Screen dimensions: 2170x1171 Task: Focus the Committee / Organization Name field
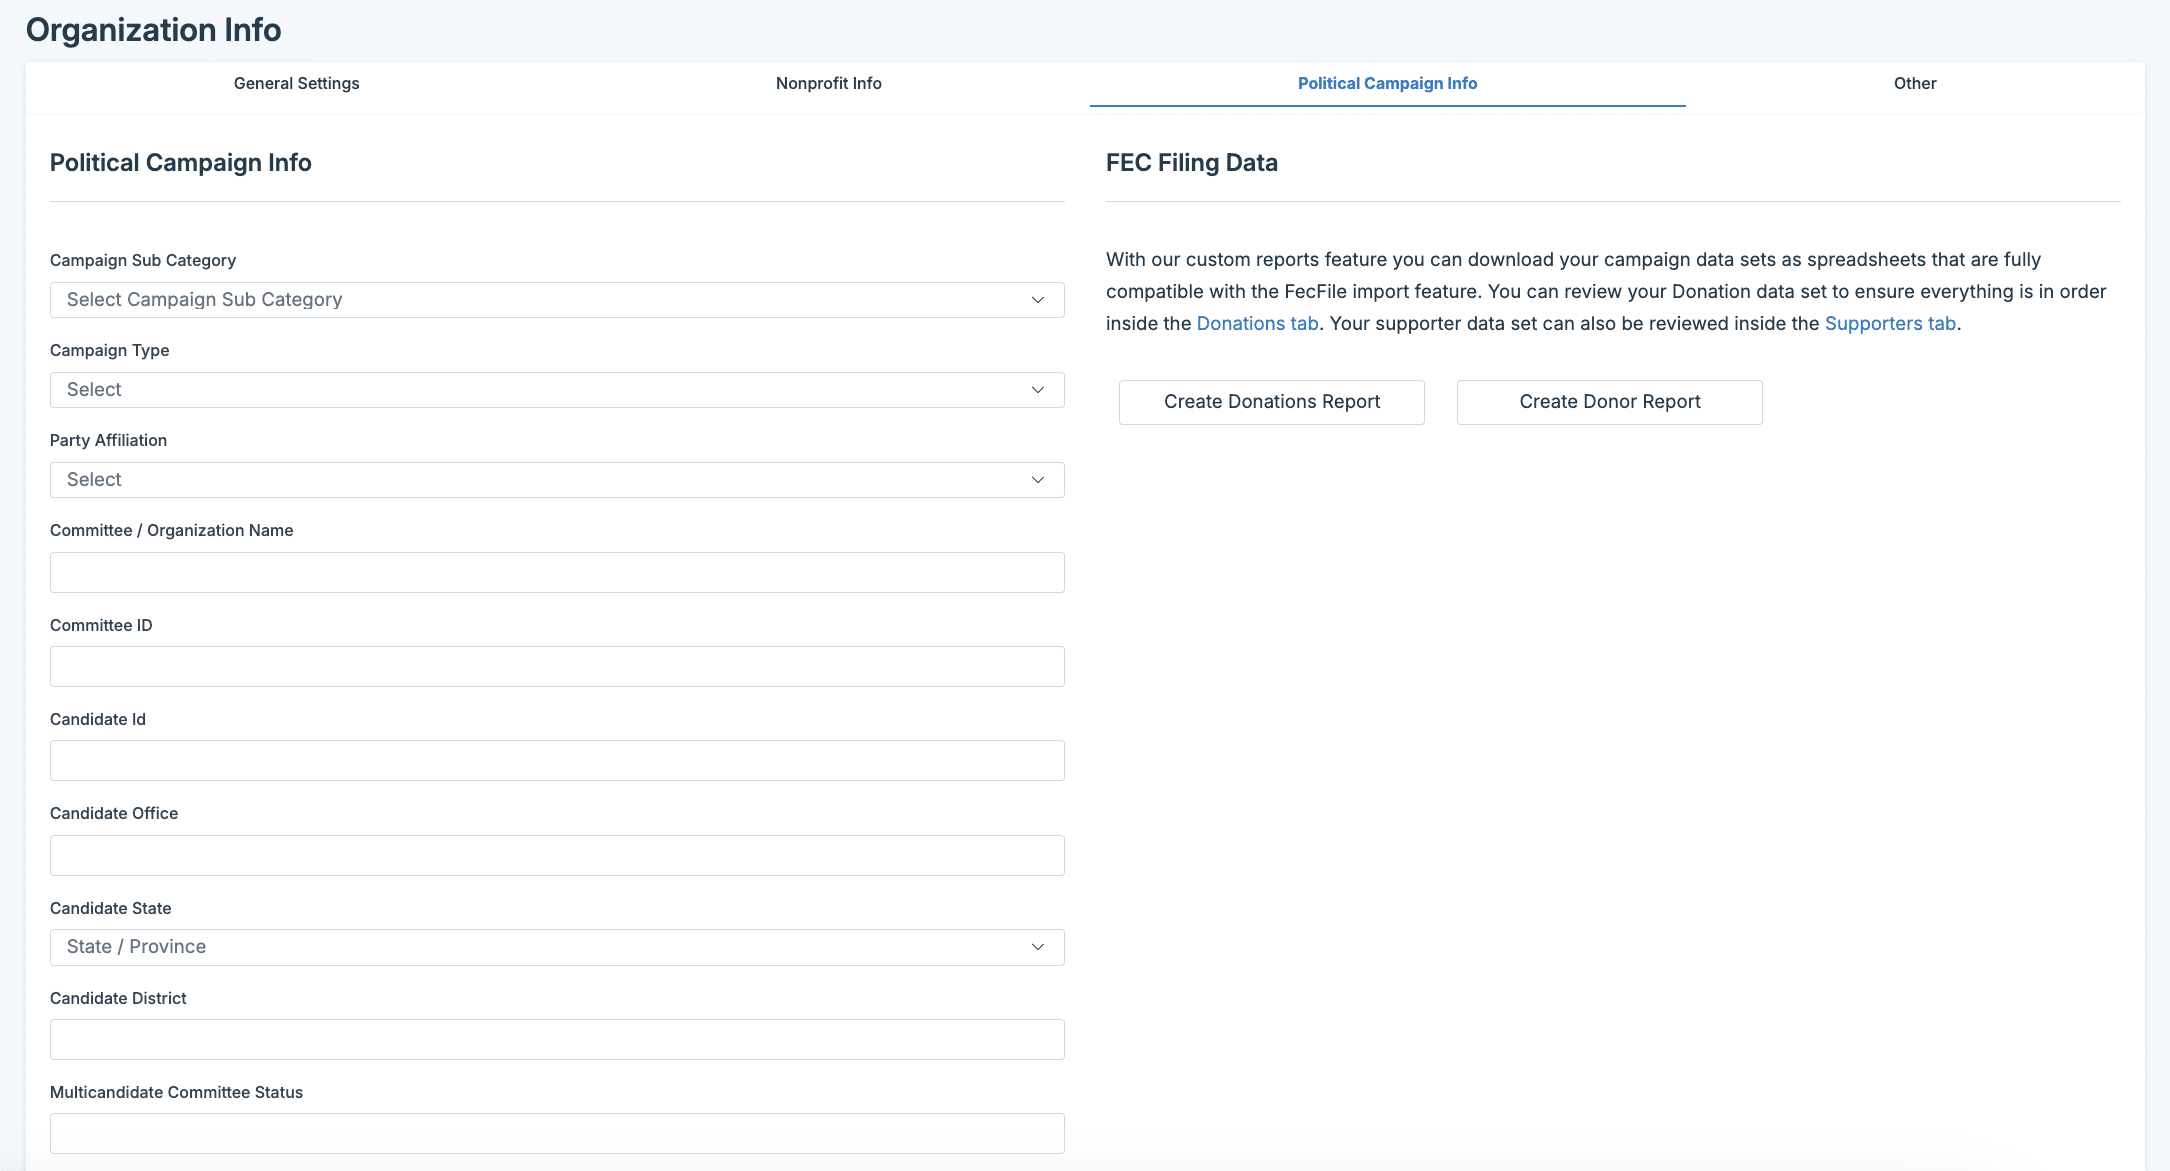pyautogui.click(x=557, y=573)
